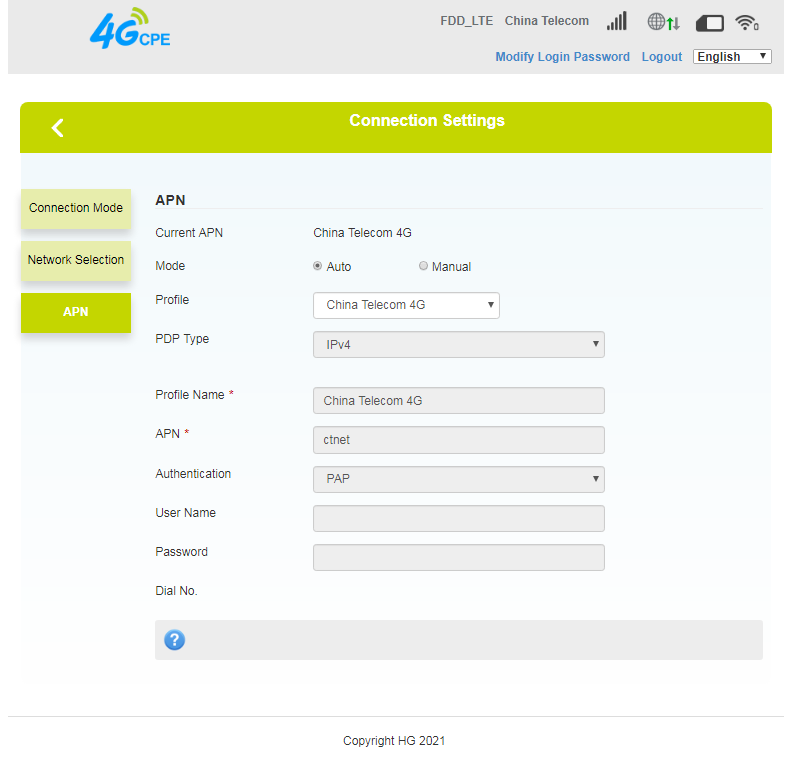Click the User Name input field
This screenshot has height=768, width=792.
[x=459, y=518]
